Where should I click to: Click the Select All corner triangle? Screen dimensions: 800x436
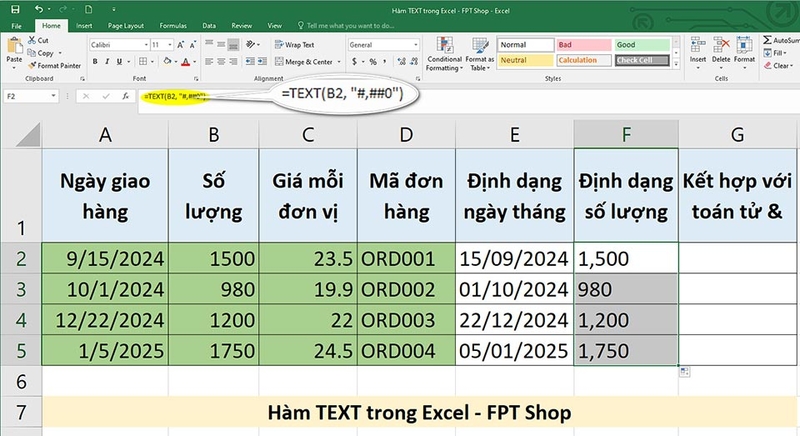(x=28, y=135)
